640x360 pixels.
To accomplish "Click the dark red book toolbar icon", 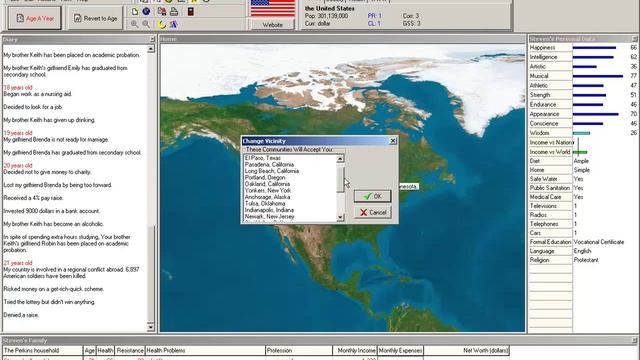I will tap(190, 11).
